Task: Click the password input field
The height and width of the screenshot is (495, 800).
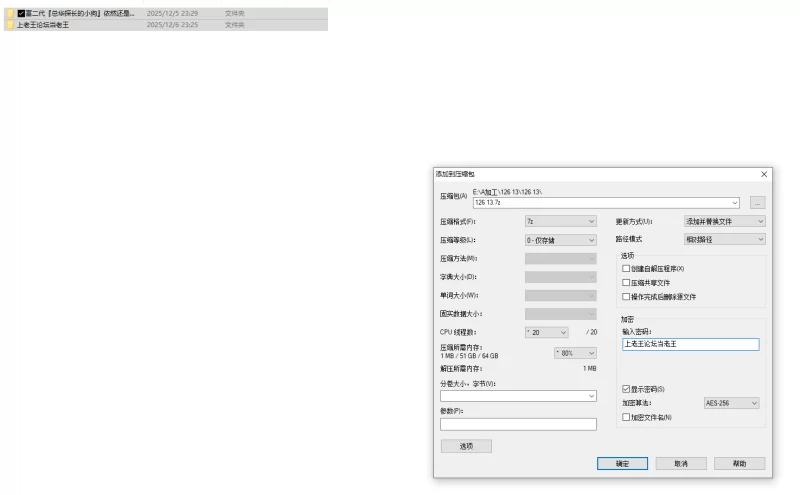Action: coord(690,344)
